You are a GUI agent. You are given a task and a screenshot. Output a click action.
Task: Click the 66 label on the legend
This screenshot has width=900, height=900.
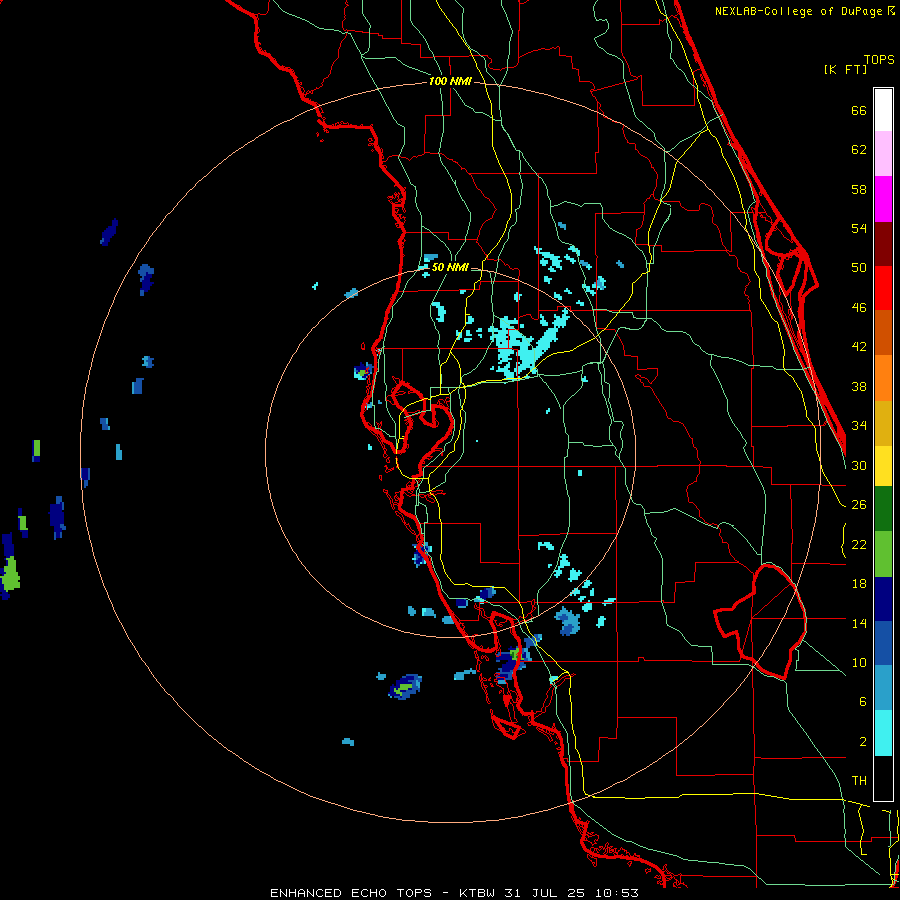[x=859, y=111]
